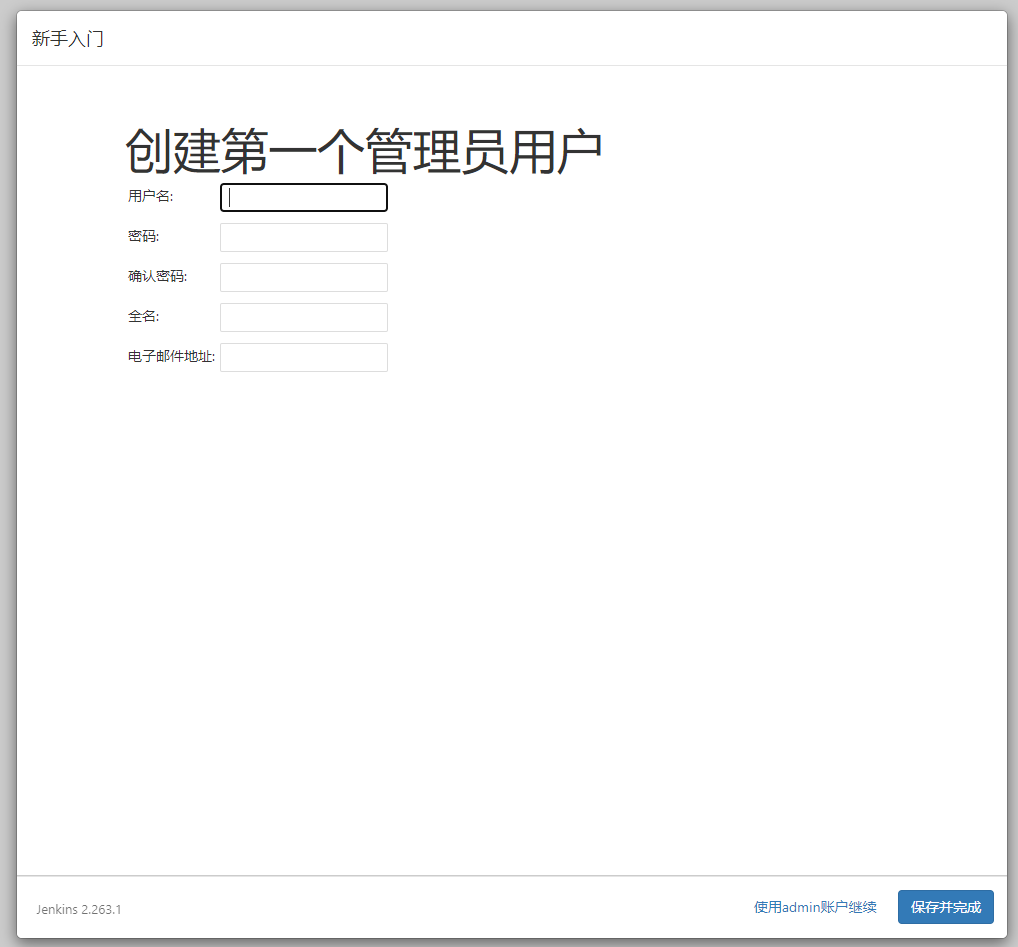Focus the 用户名 username input field
The width and height of the screenshot is (1018, 947).
coord(304,197)
